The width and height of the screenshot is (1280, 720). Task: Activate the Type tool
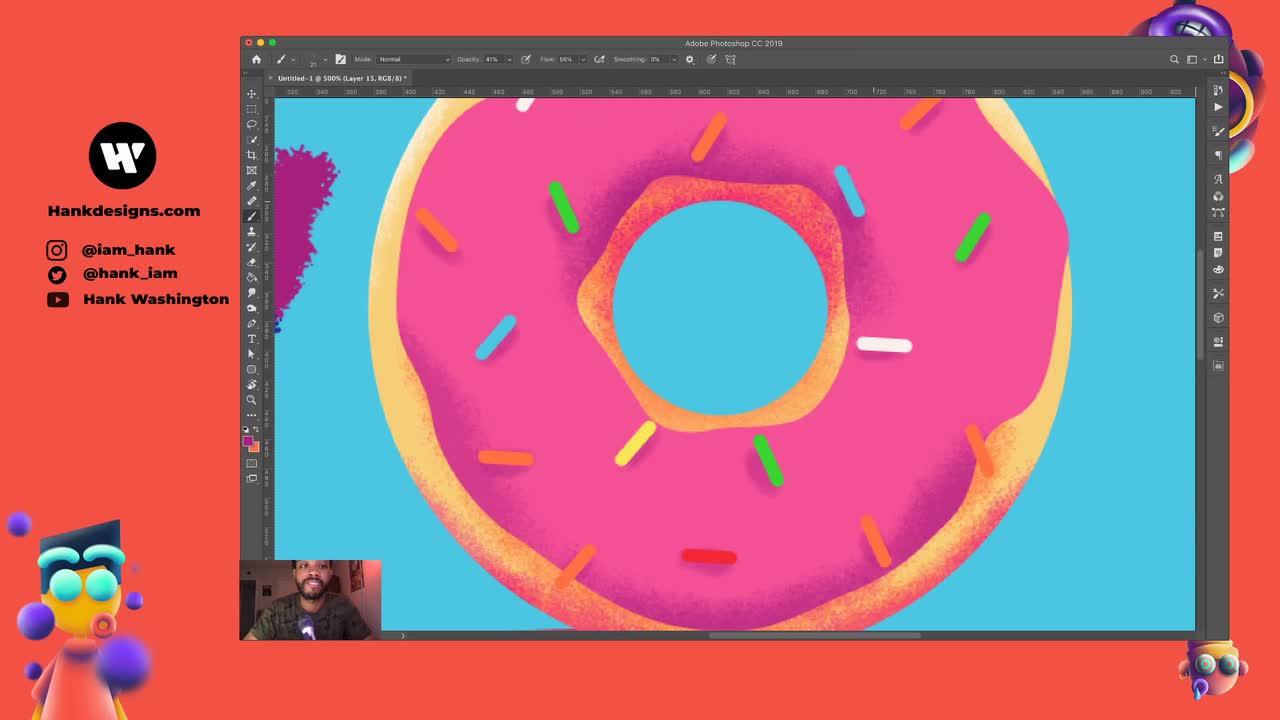point(252,338)
